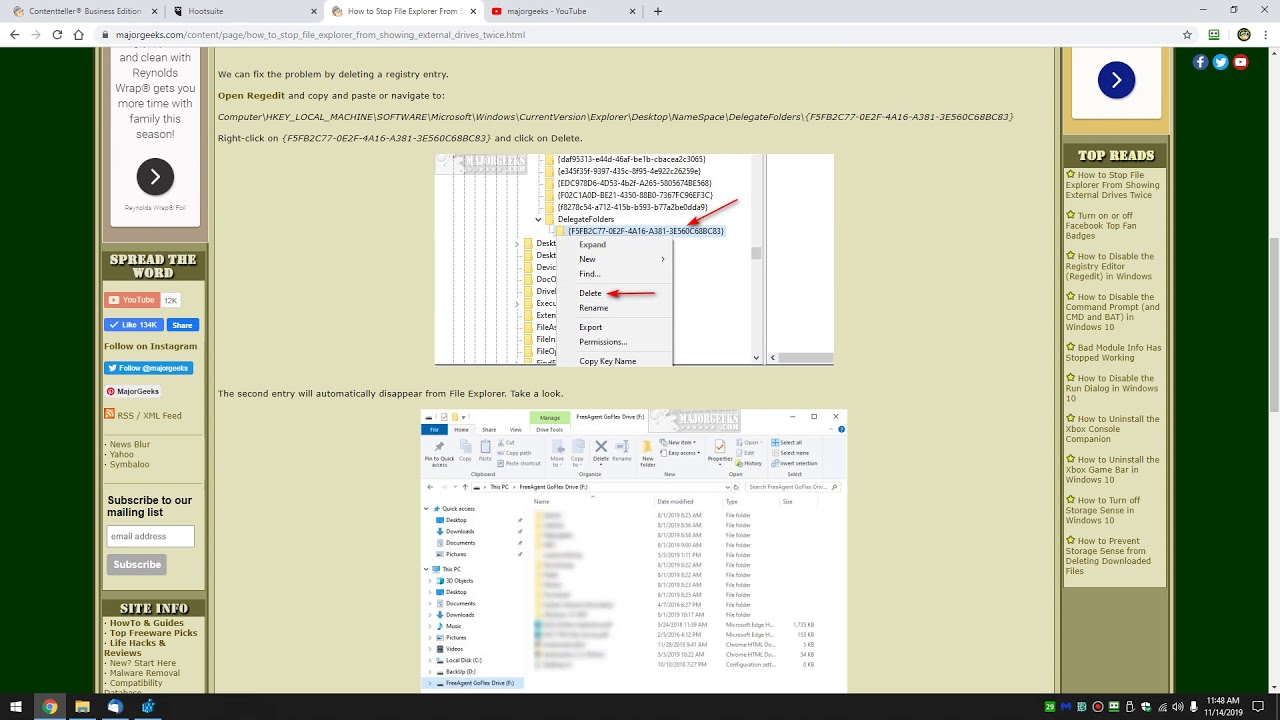Click the File Explorer screenshot image
The height and width of the screenshot is (720, 1280).
coord(634,550)
